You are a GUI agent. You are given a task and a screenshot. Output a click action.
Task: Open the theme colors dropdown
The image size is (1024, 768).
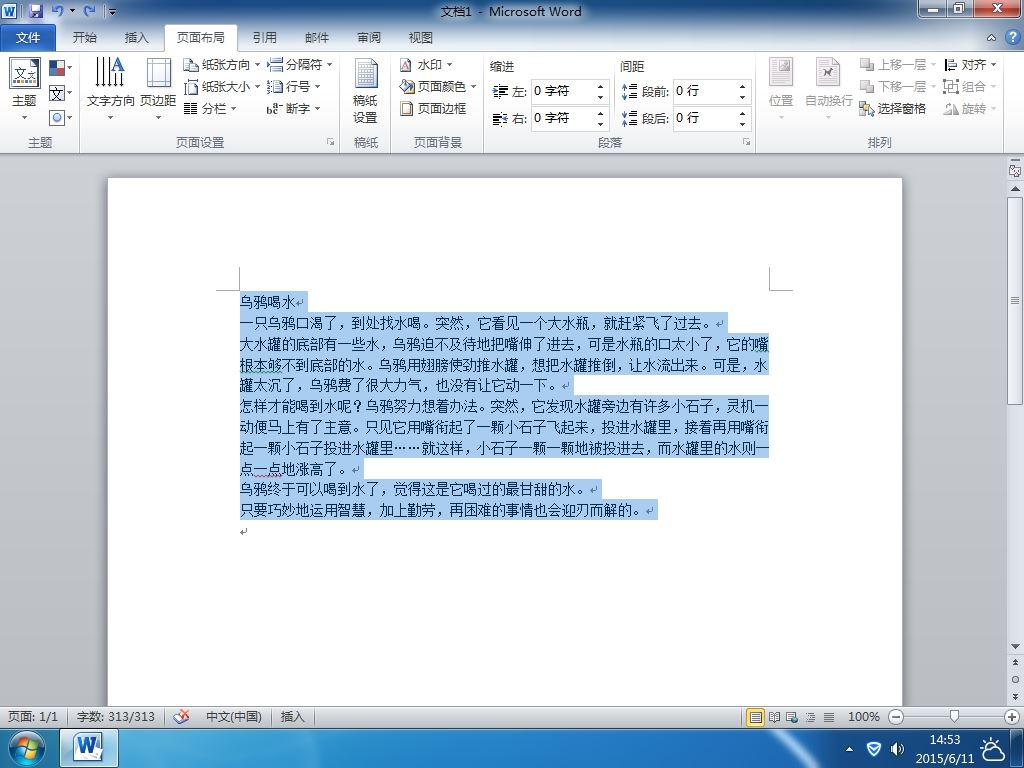tap(60, 68)
